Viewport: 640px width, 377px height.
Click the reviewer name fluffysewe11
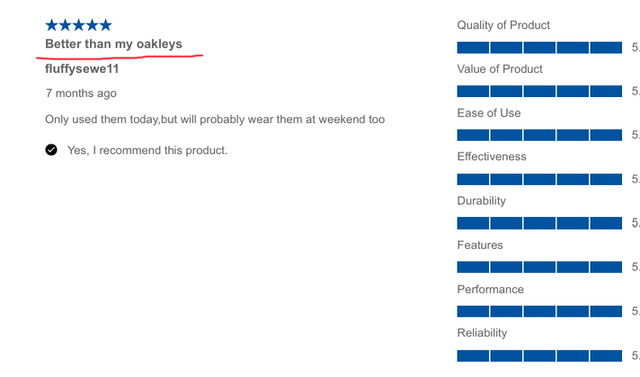tap(82, 69)
